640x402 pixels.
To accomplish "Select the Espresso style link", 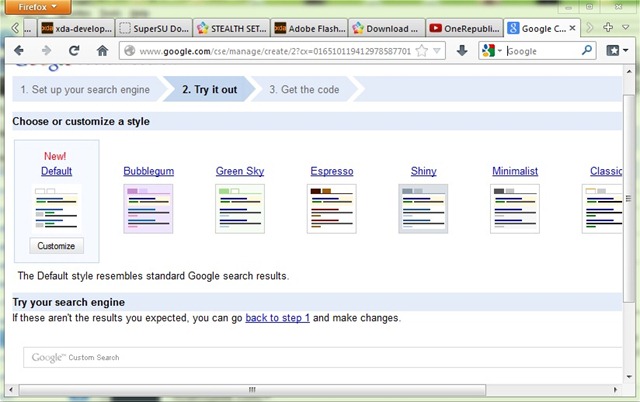I will point(332,171).
